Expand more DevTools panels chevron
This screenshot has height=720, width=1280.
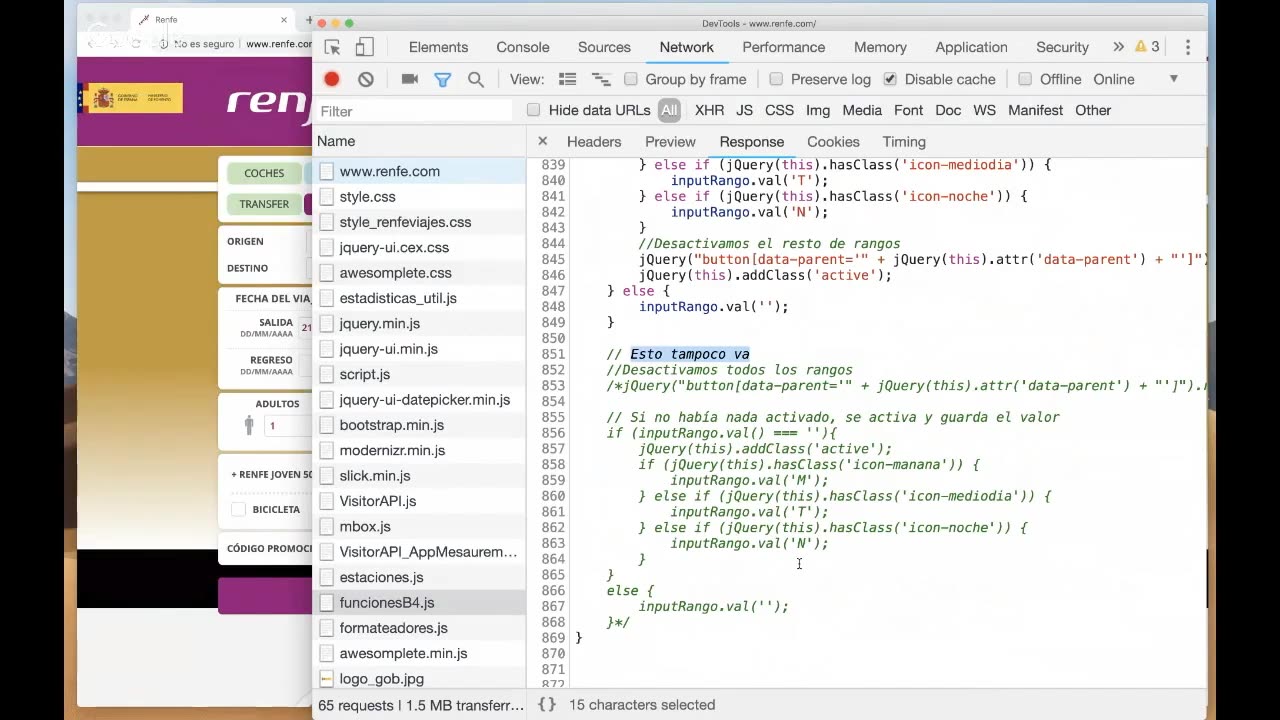1118,47
